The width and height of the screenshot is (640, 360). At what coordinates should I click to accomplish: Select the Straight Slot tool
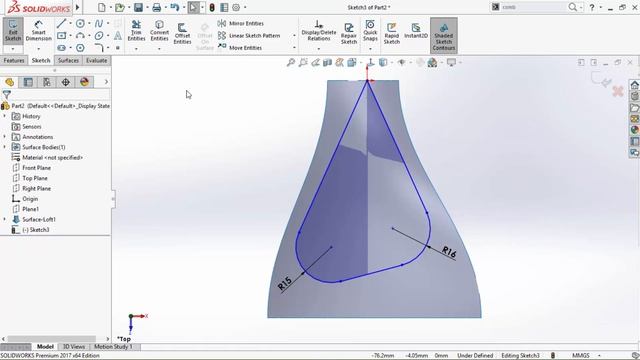(62, 48)
